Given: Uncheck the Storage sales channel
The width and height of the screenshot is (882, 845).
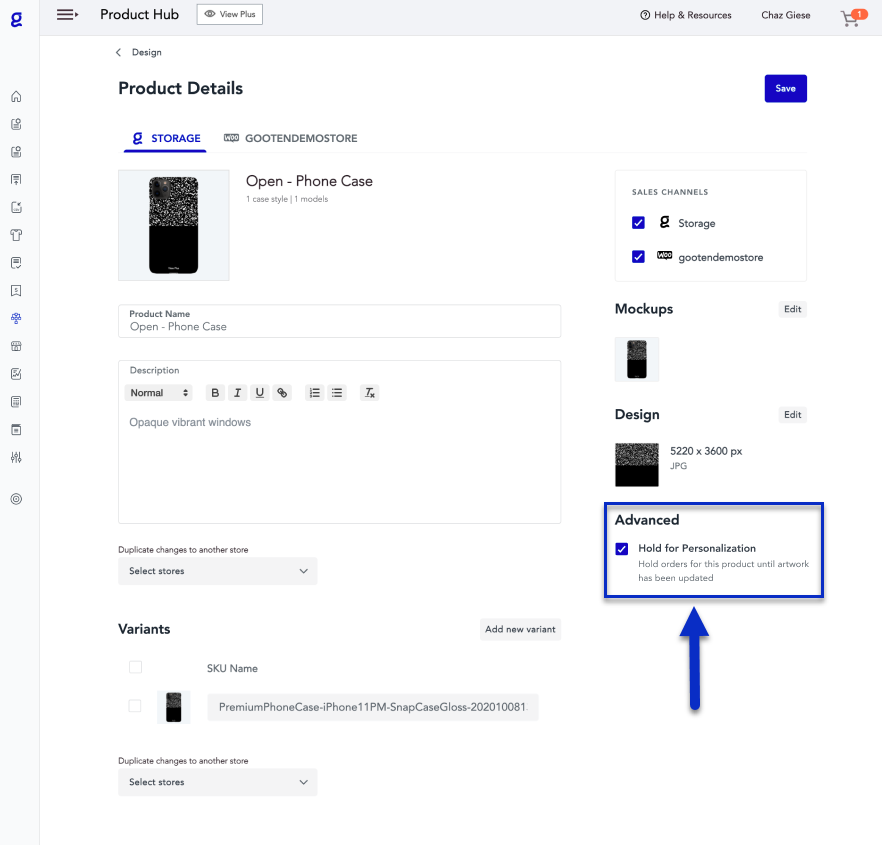Looking at the screenshot, I should pyautogui.click(x=638, y=223).
